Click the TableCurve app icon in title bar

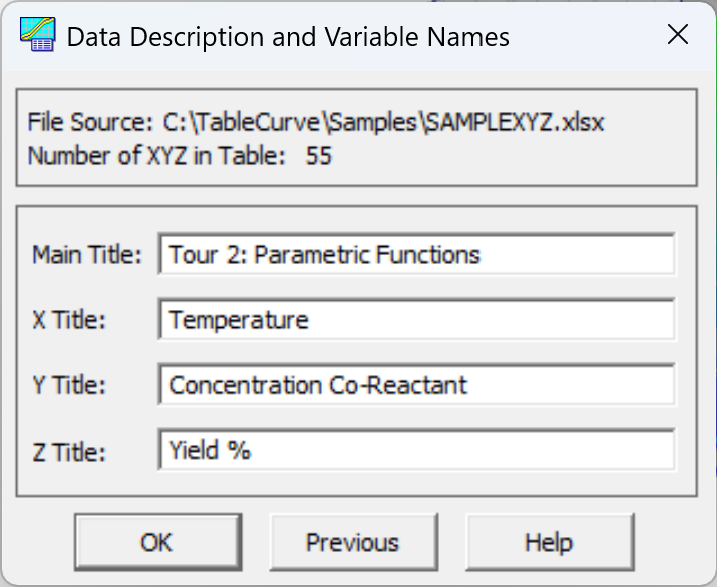pyautogui.click(x=37, y=34)
